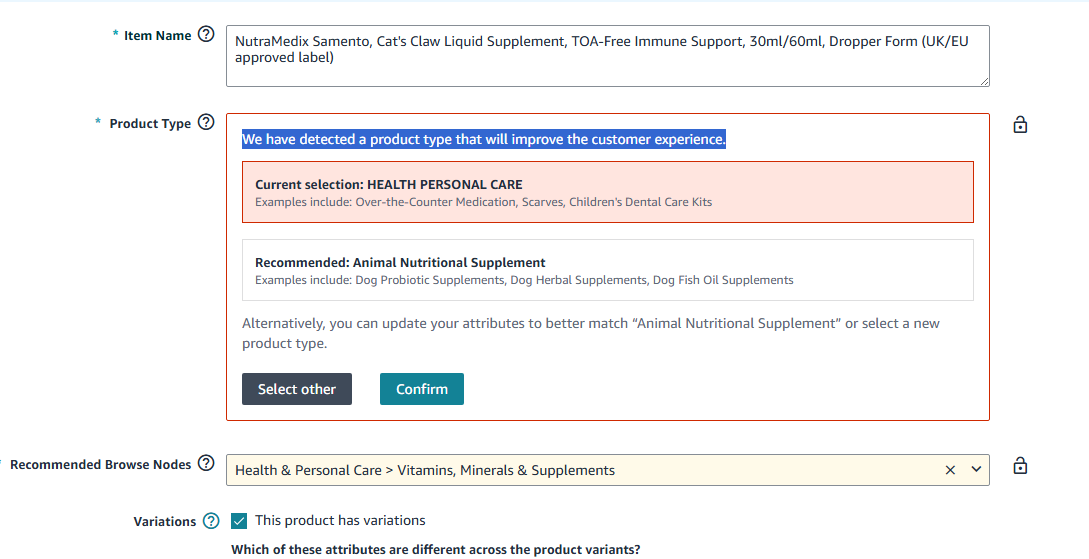
Task: Click the highlighted detected product type message
Action: click(x=483, y=140)
